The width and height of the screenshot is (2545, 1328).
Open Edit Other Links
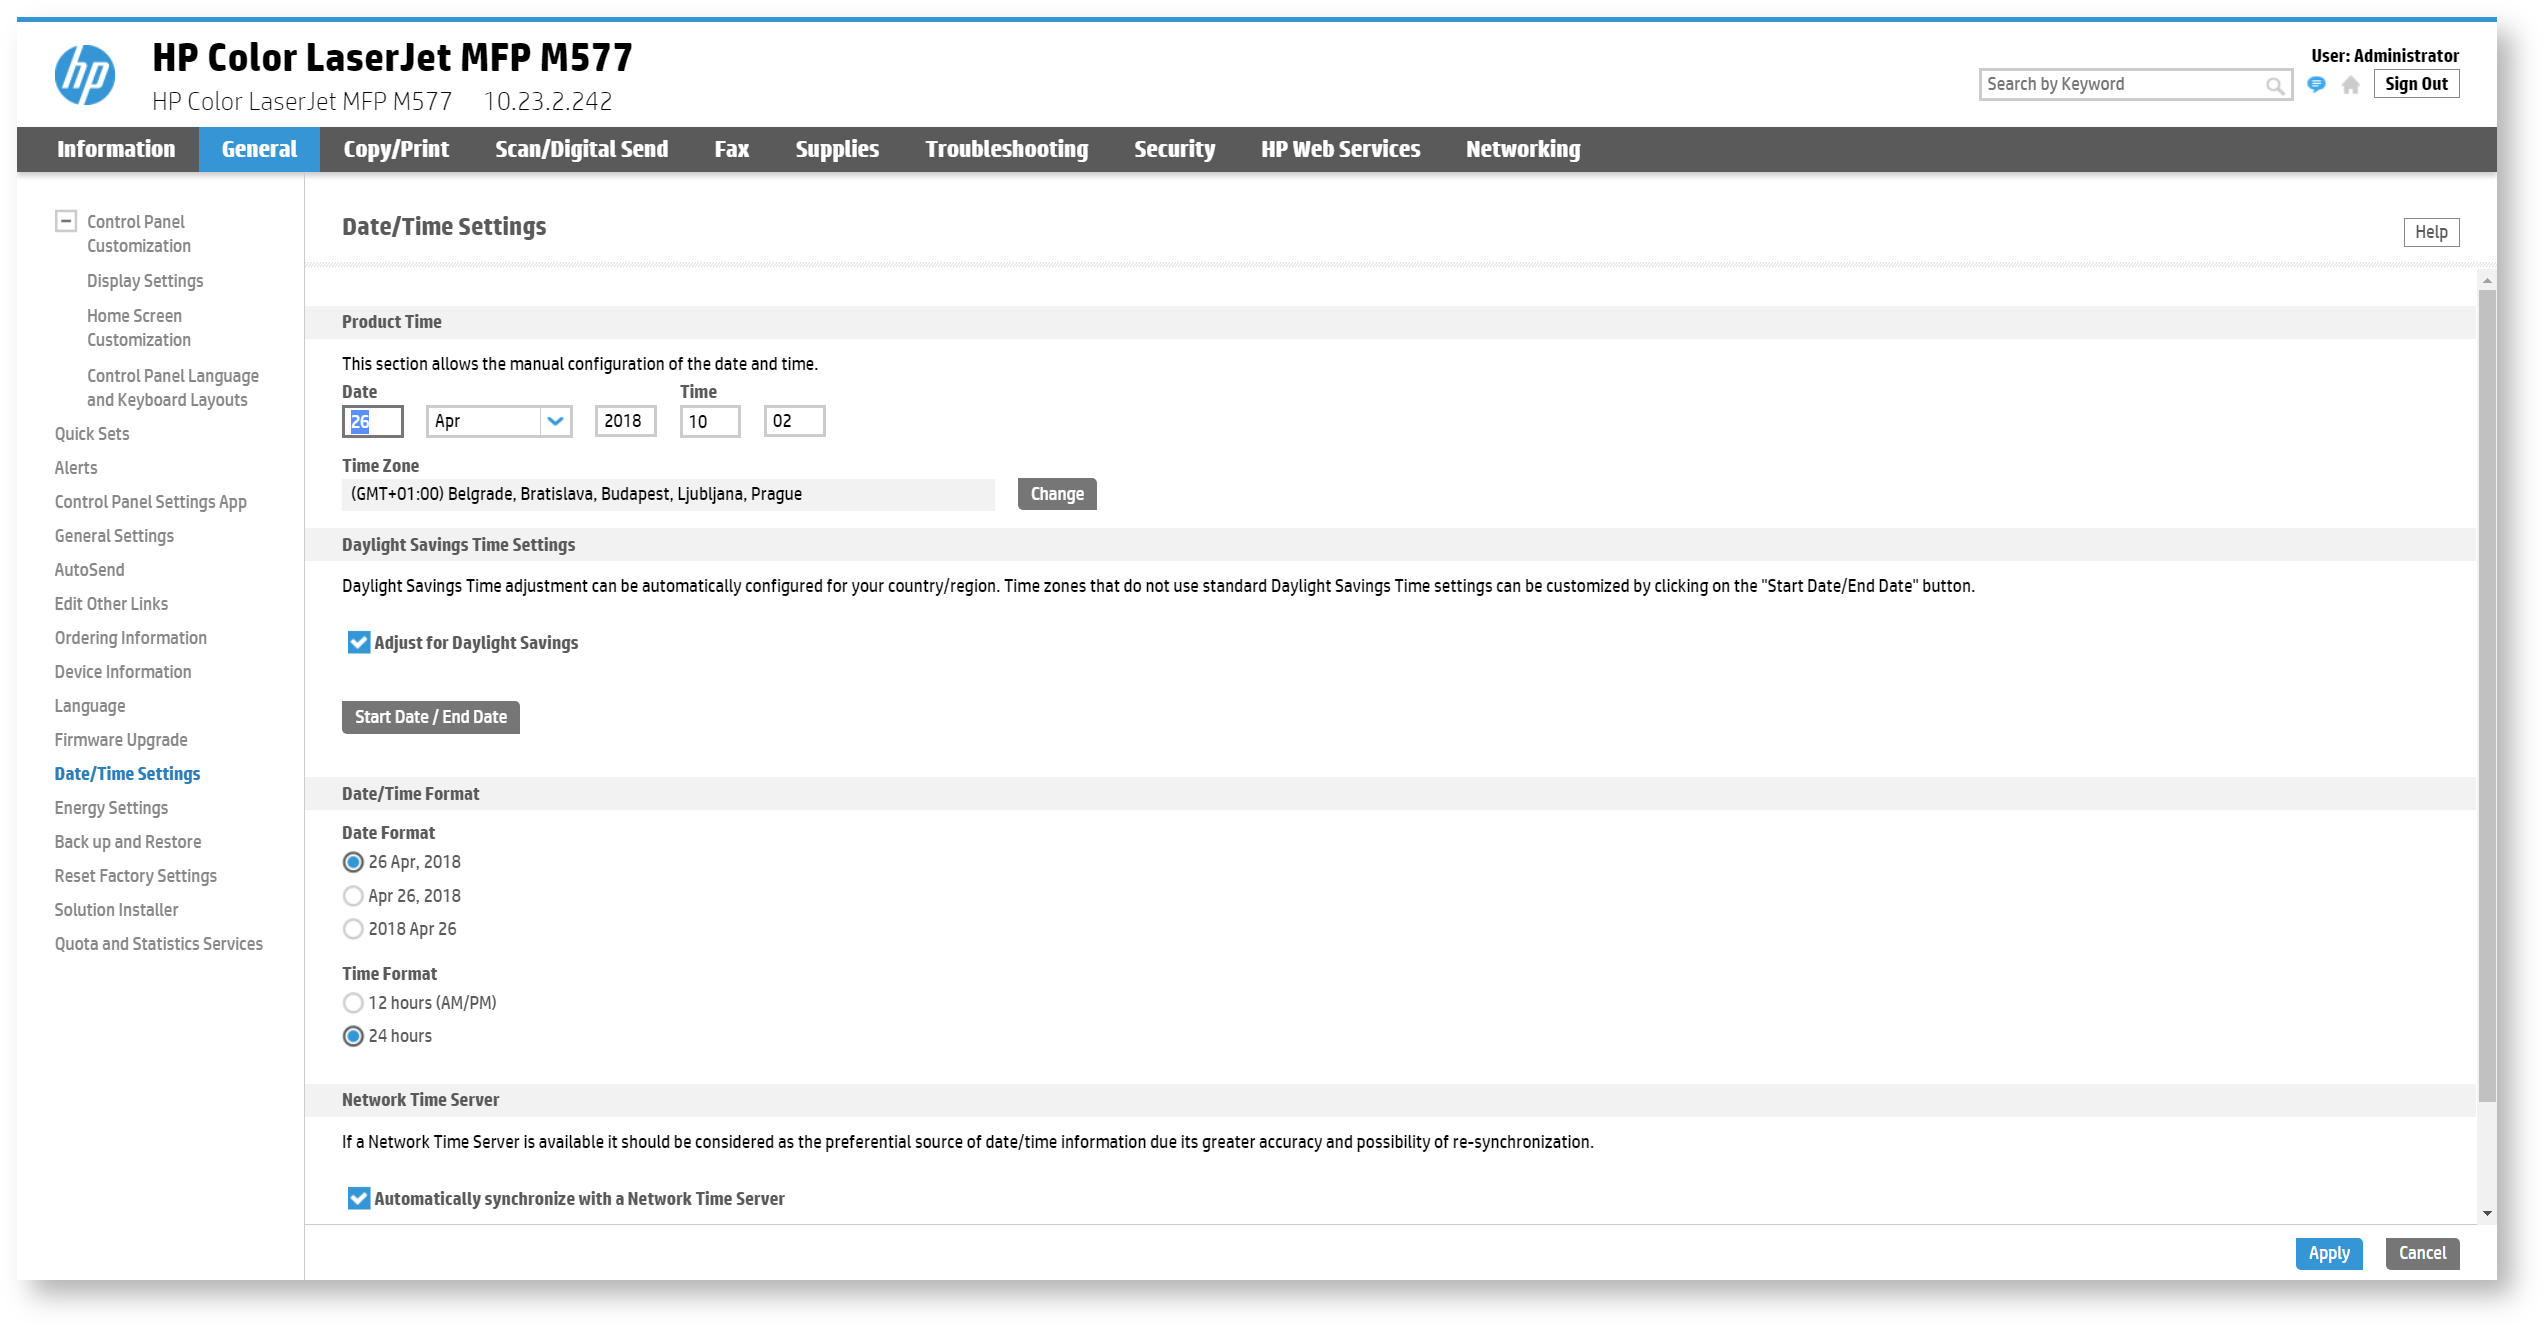(112, 604)
